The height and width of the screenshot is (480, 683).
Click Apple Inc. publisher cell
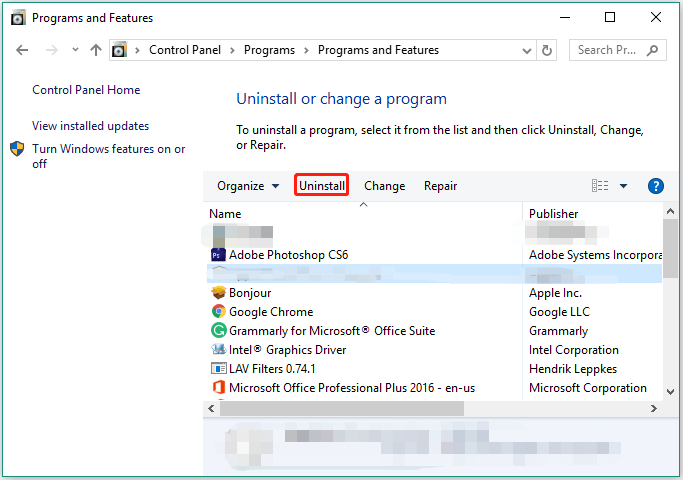pos(555,292)
